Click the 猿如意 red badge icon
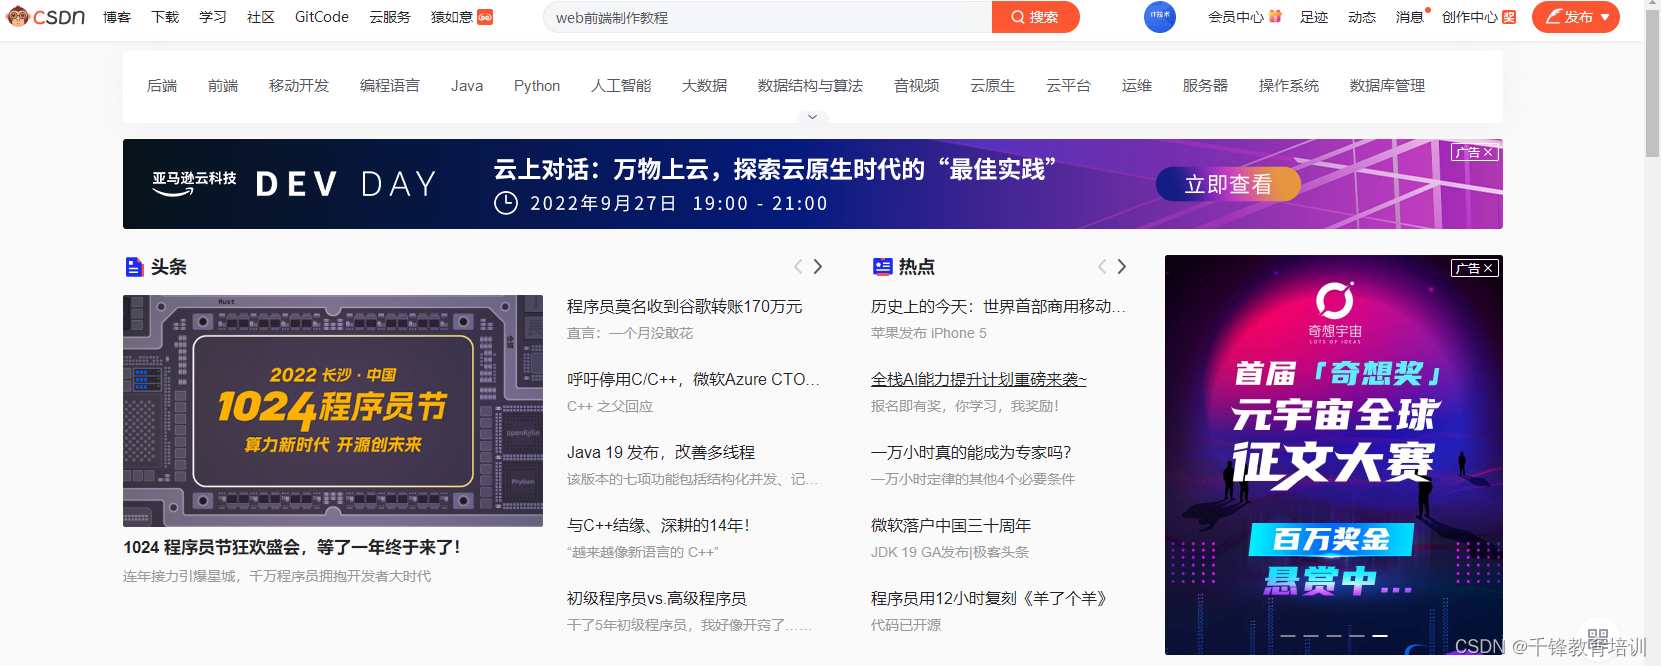This screenshot has height=666, width=1661. pos(485,17)
